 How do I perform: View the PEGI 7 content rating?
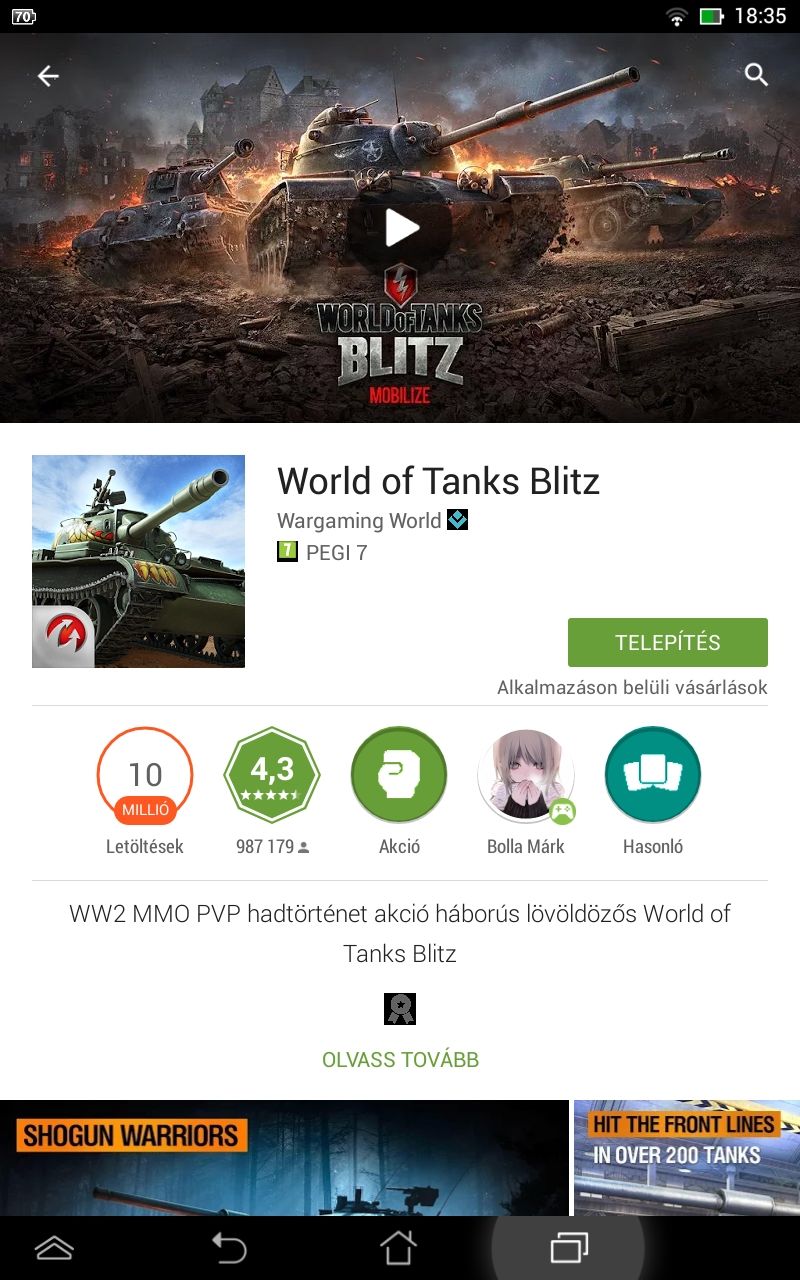(x=322, y=552)
